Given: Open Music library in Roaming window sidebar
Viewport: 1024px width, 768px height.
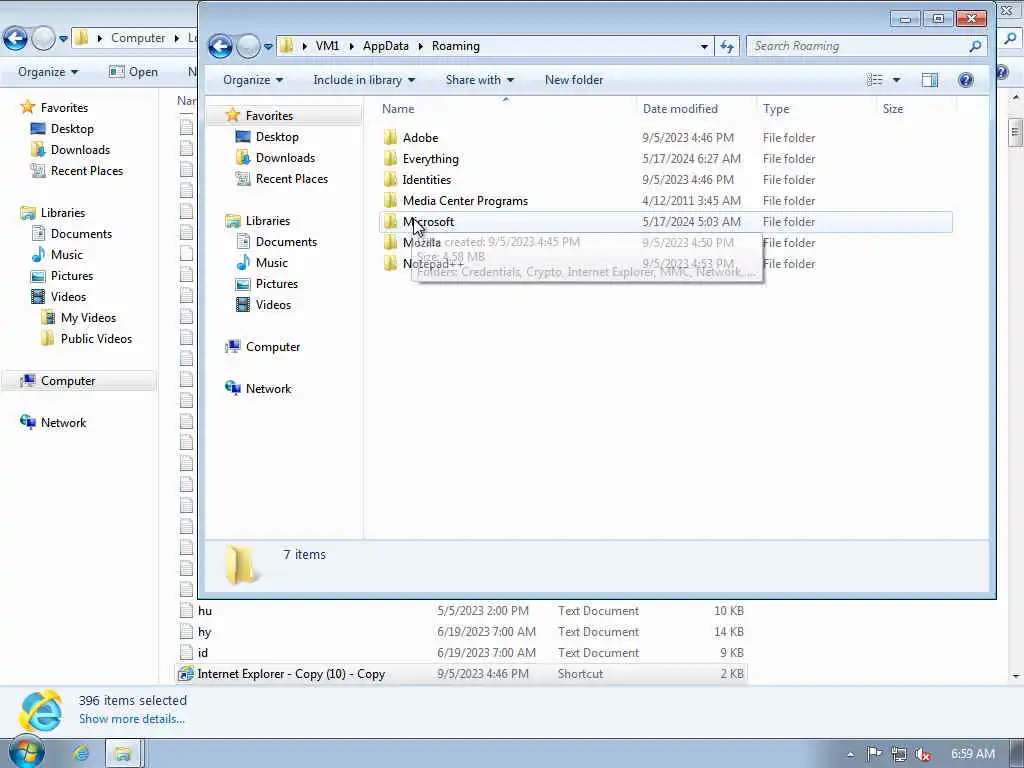Looking at the screenshot, I should pyautogui.click(x=272, y=263).
